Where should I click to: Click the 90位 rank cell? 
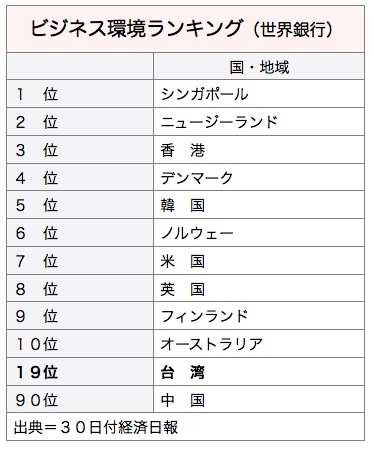[80, 400]
